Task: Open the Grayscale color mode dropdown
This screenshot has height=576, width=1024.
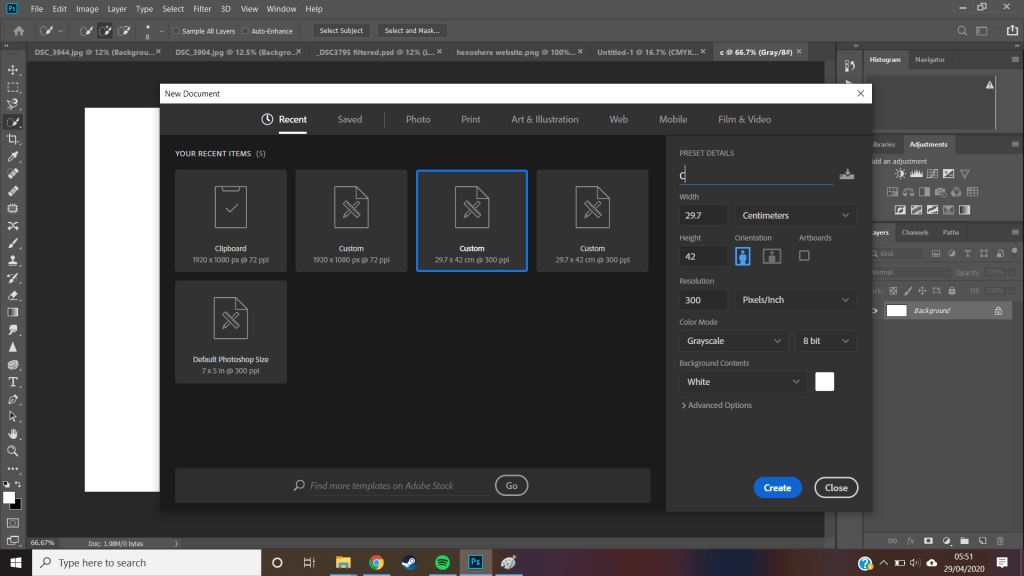Action: (x=734, y=341)
